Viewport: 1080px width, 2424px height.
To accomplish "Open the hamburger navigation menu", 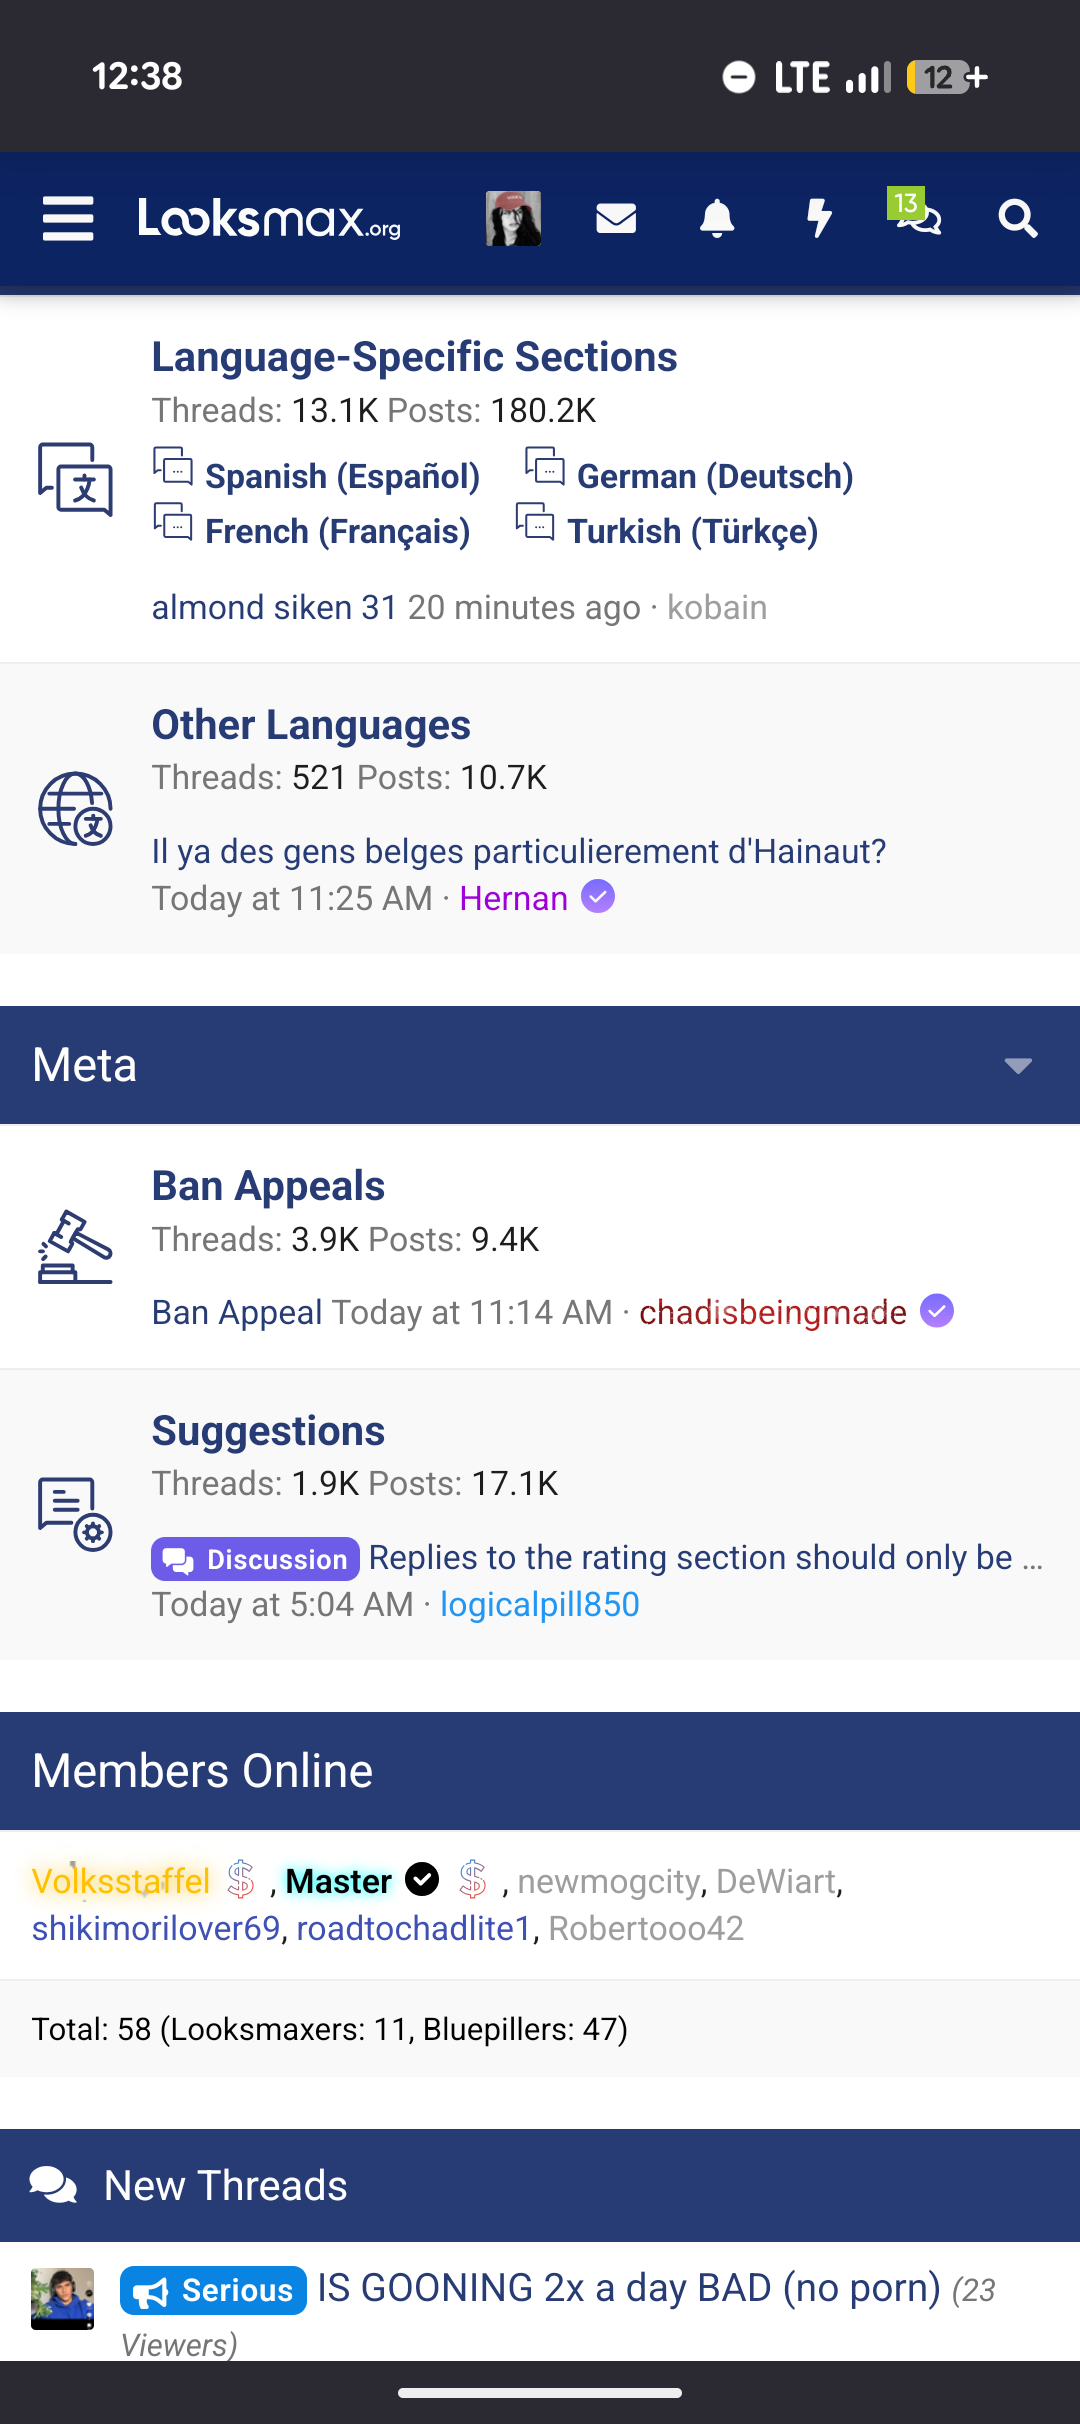I will [68, 218].
